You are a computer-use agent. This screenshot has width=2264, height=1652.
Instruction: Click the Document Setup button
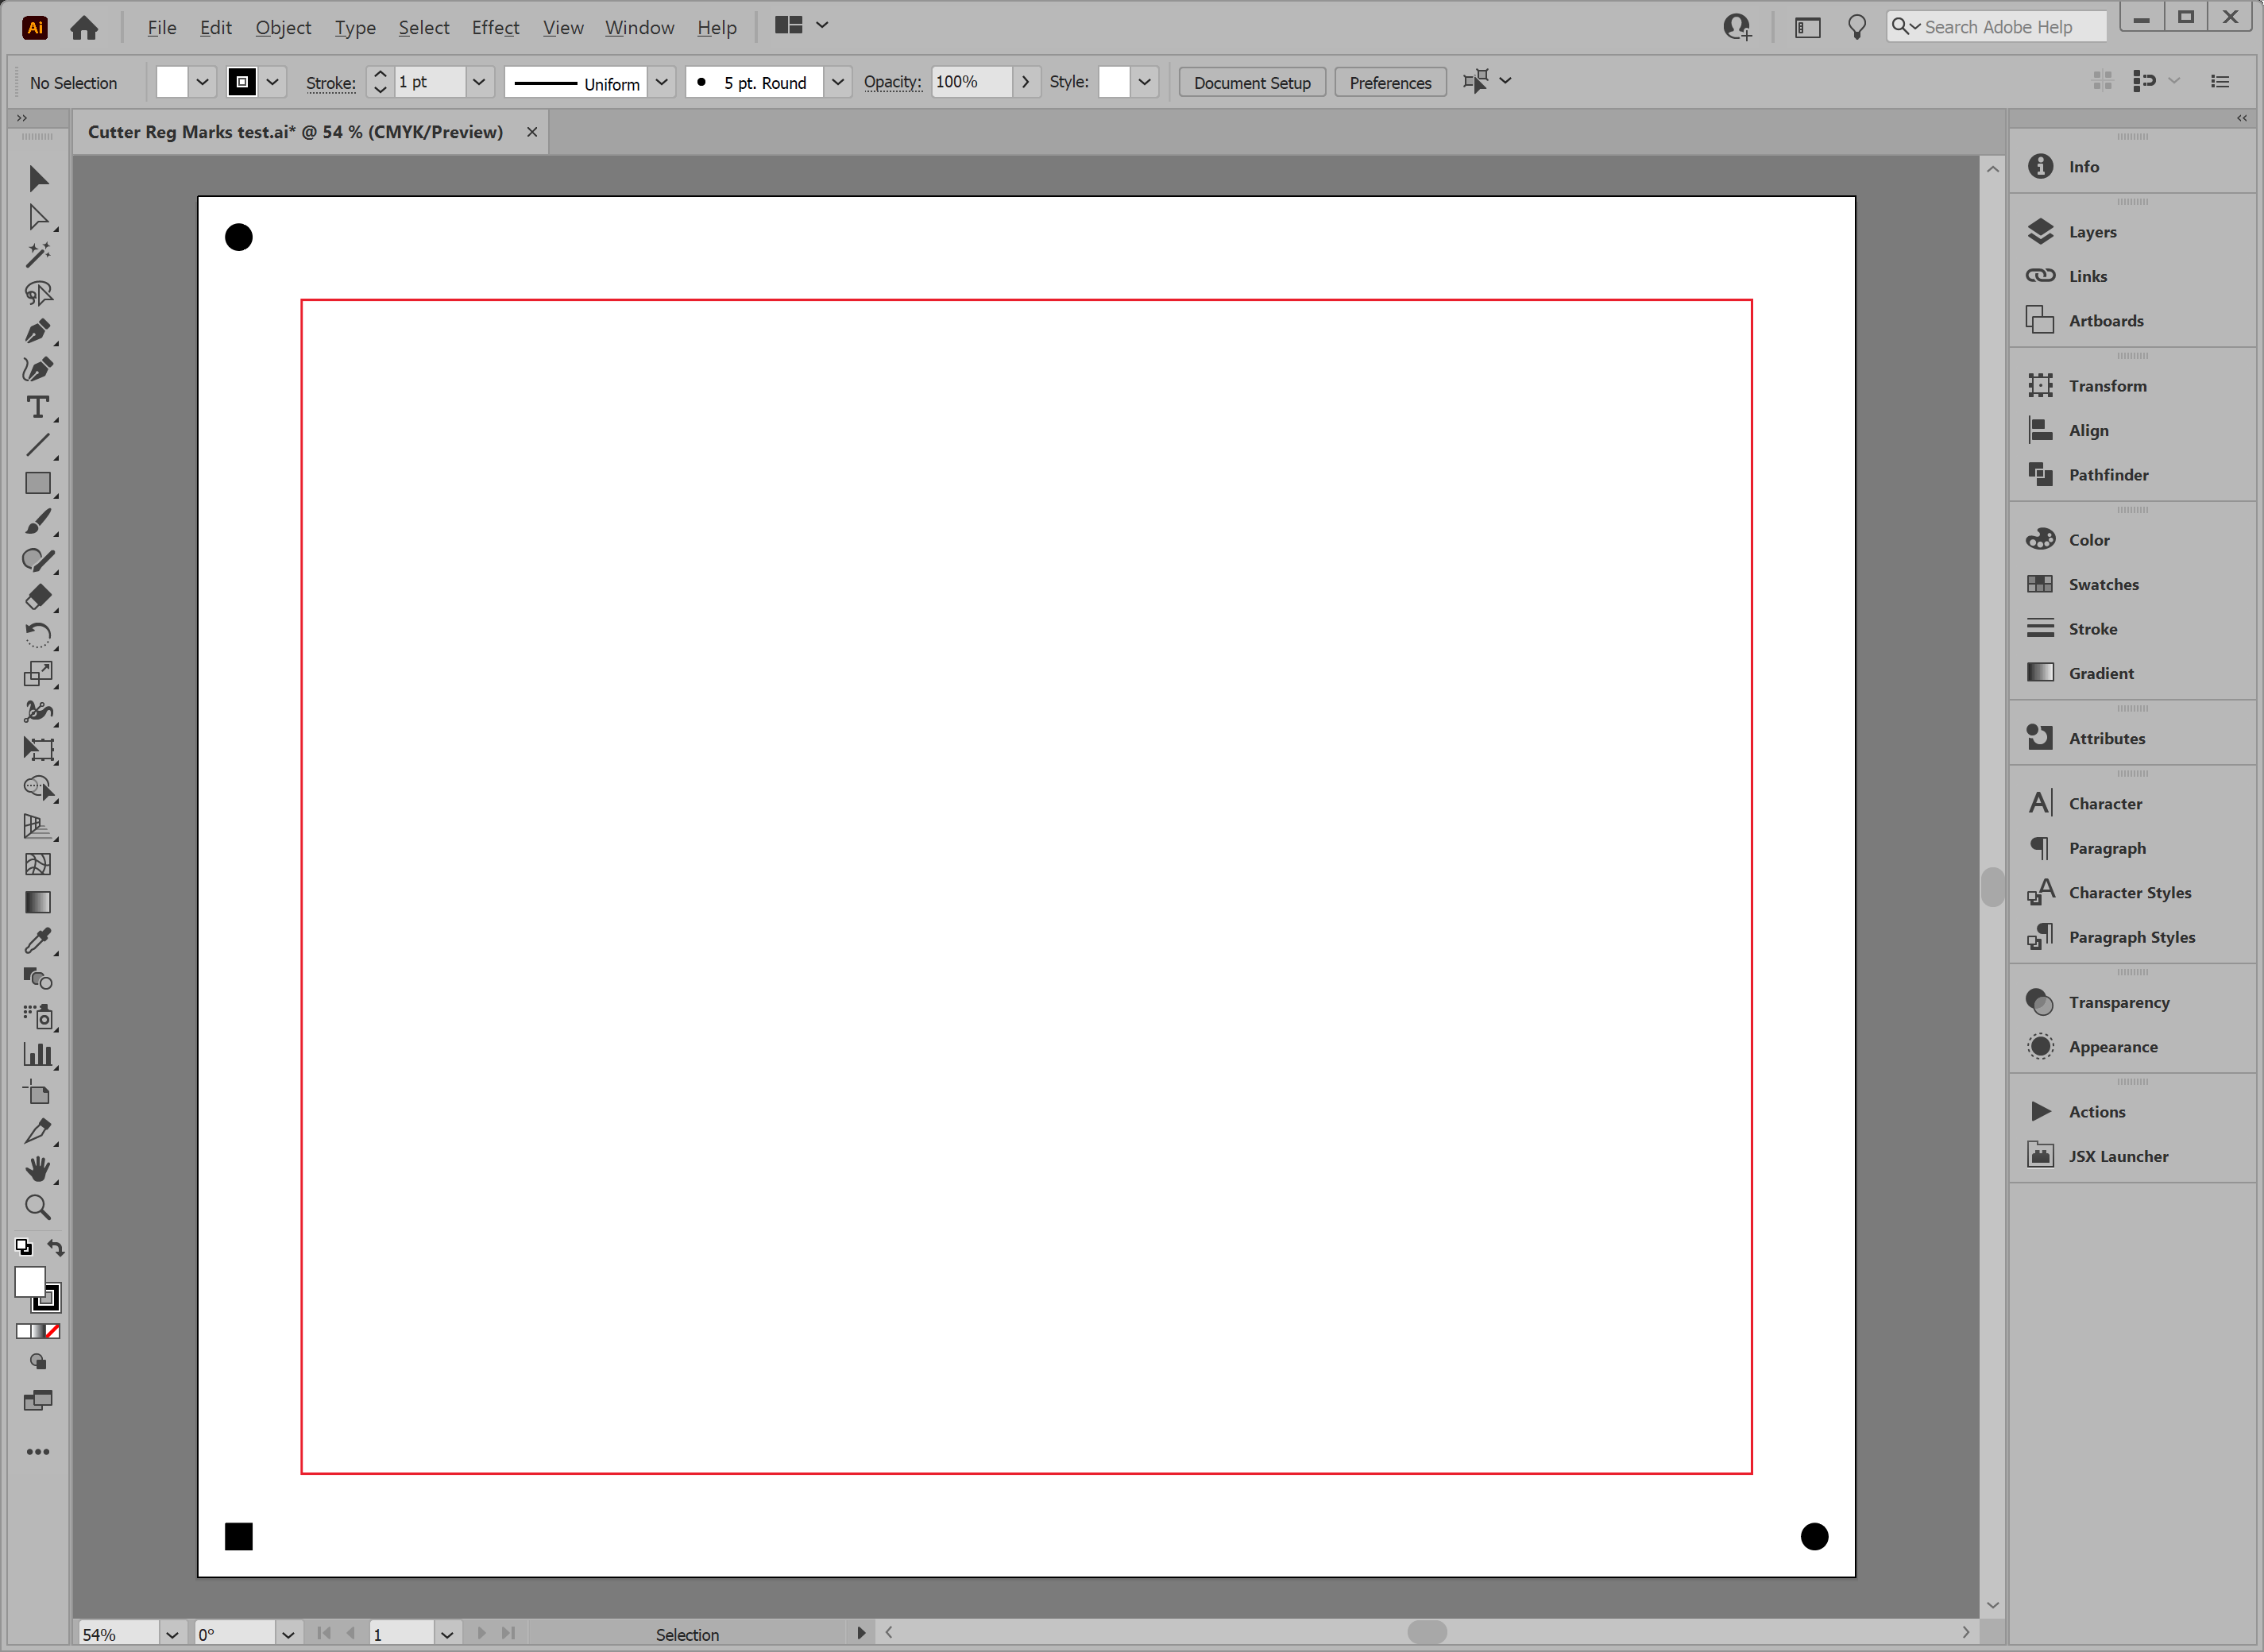(x=1252, y=83)
